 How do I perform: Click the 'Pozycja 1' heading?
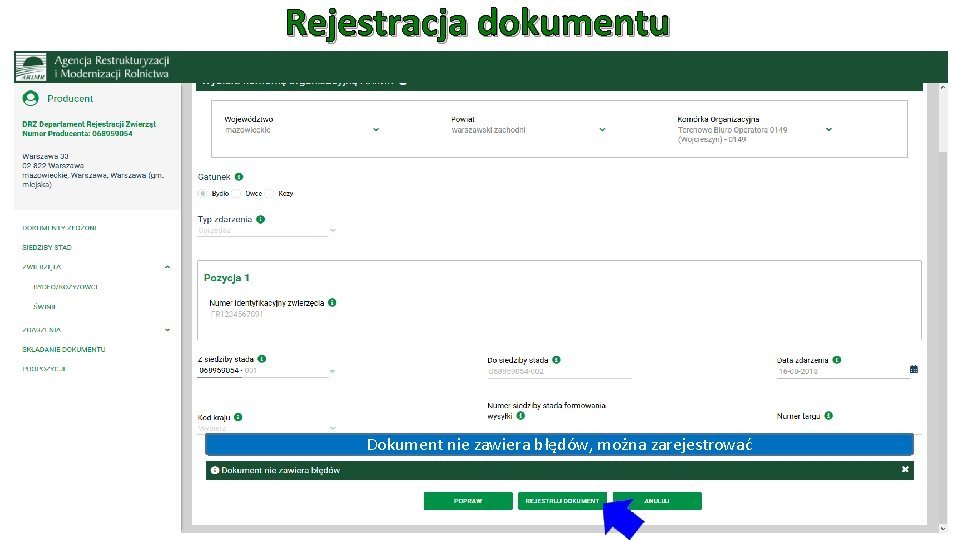(x=227, y=277)
